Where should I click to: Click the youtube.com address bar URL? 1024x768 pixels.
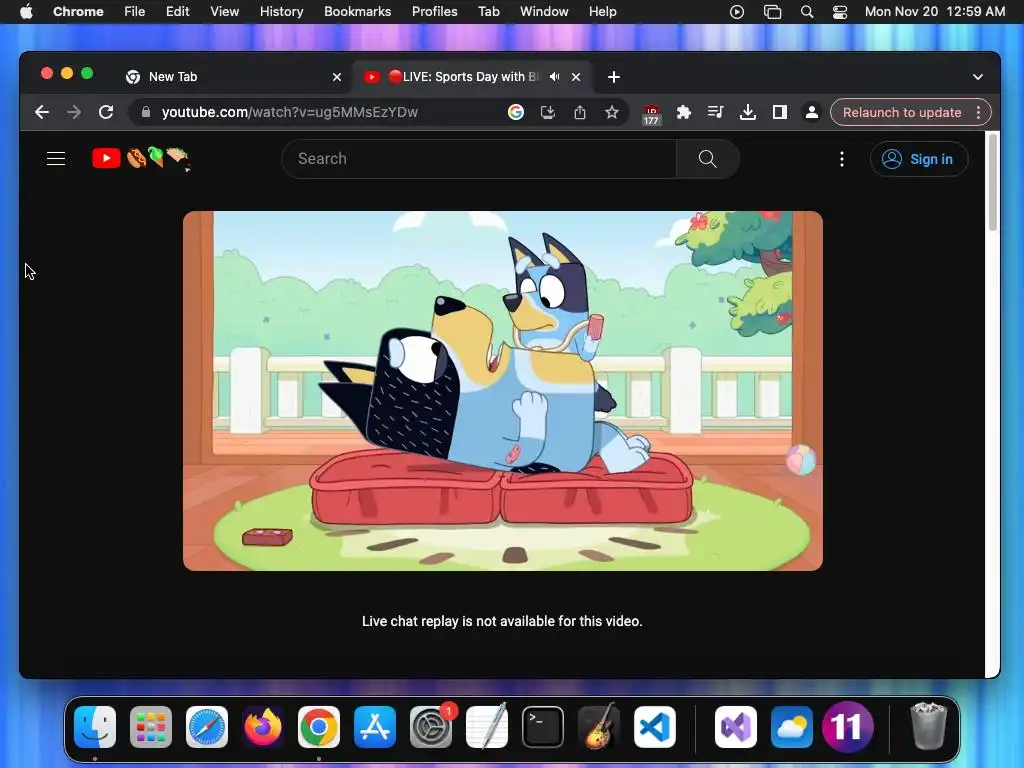[x=290, y=112]
